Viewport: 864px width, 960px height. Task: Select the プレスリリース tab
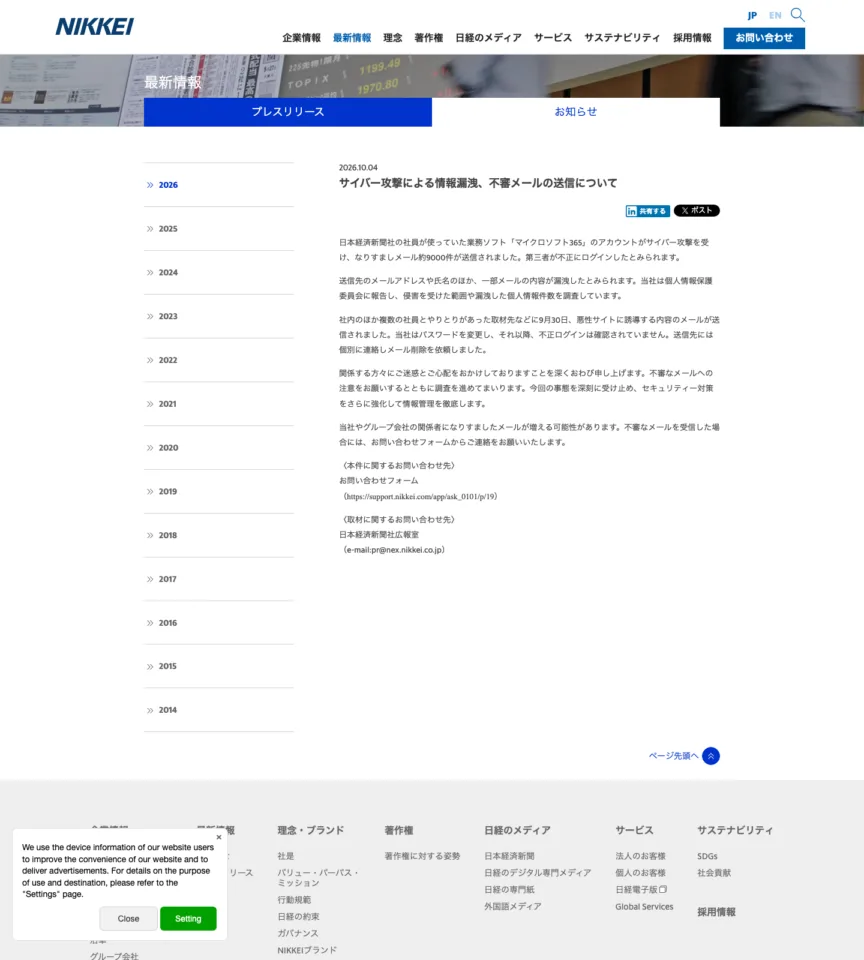pos(288,112)
